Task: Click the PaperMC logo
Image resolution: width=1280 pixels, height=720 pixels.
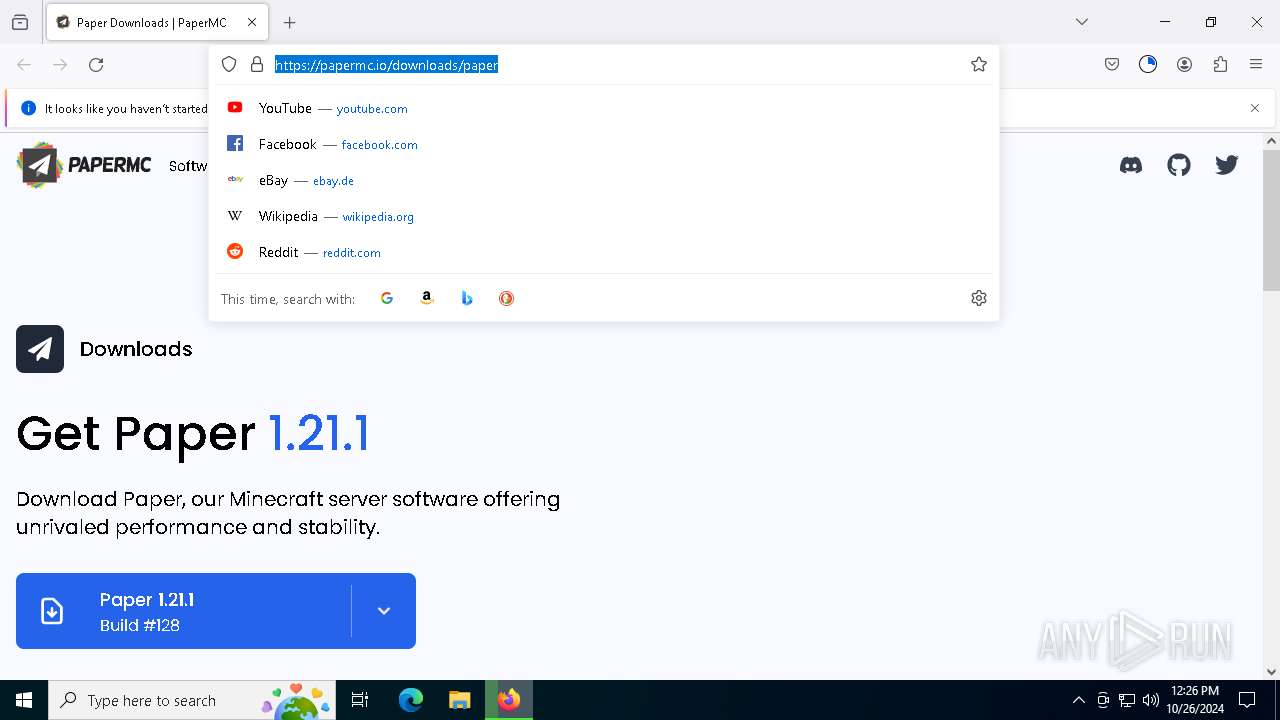Action: 84,165
